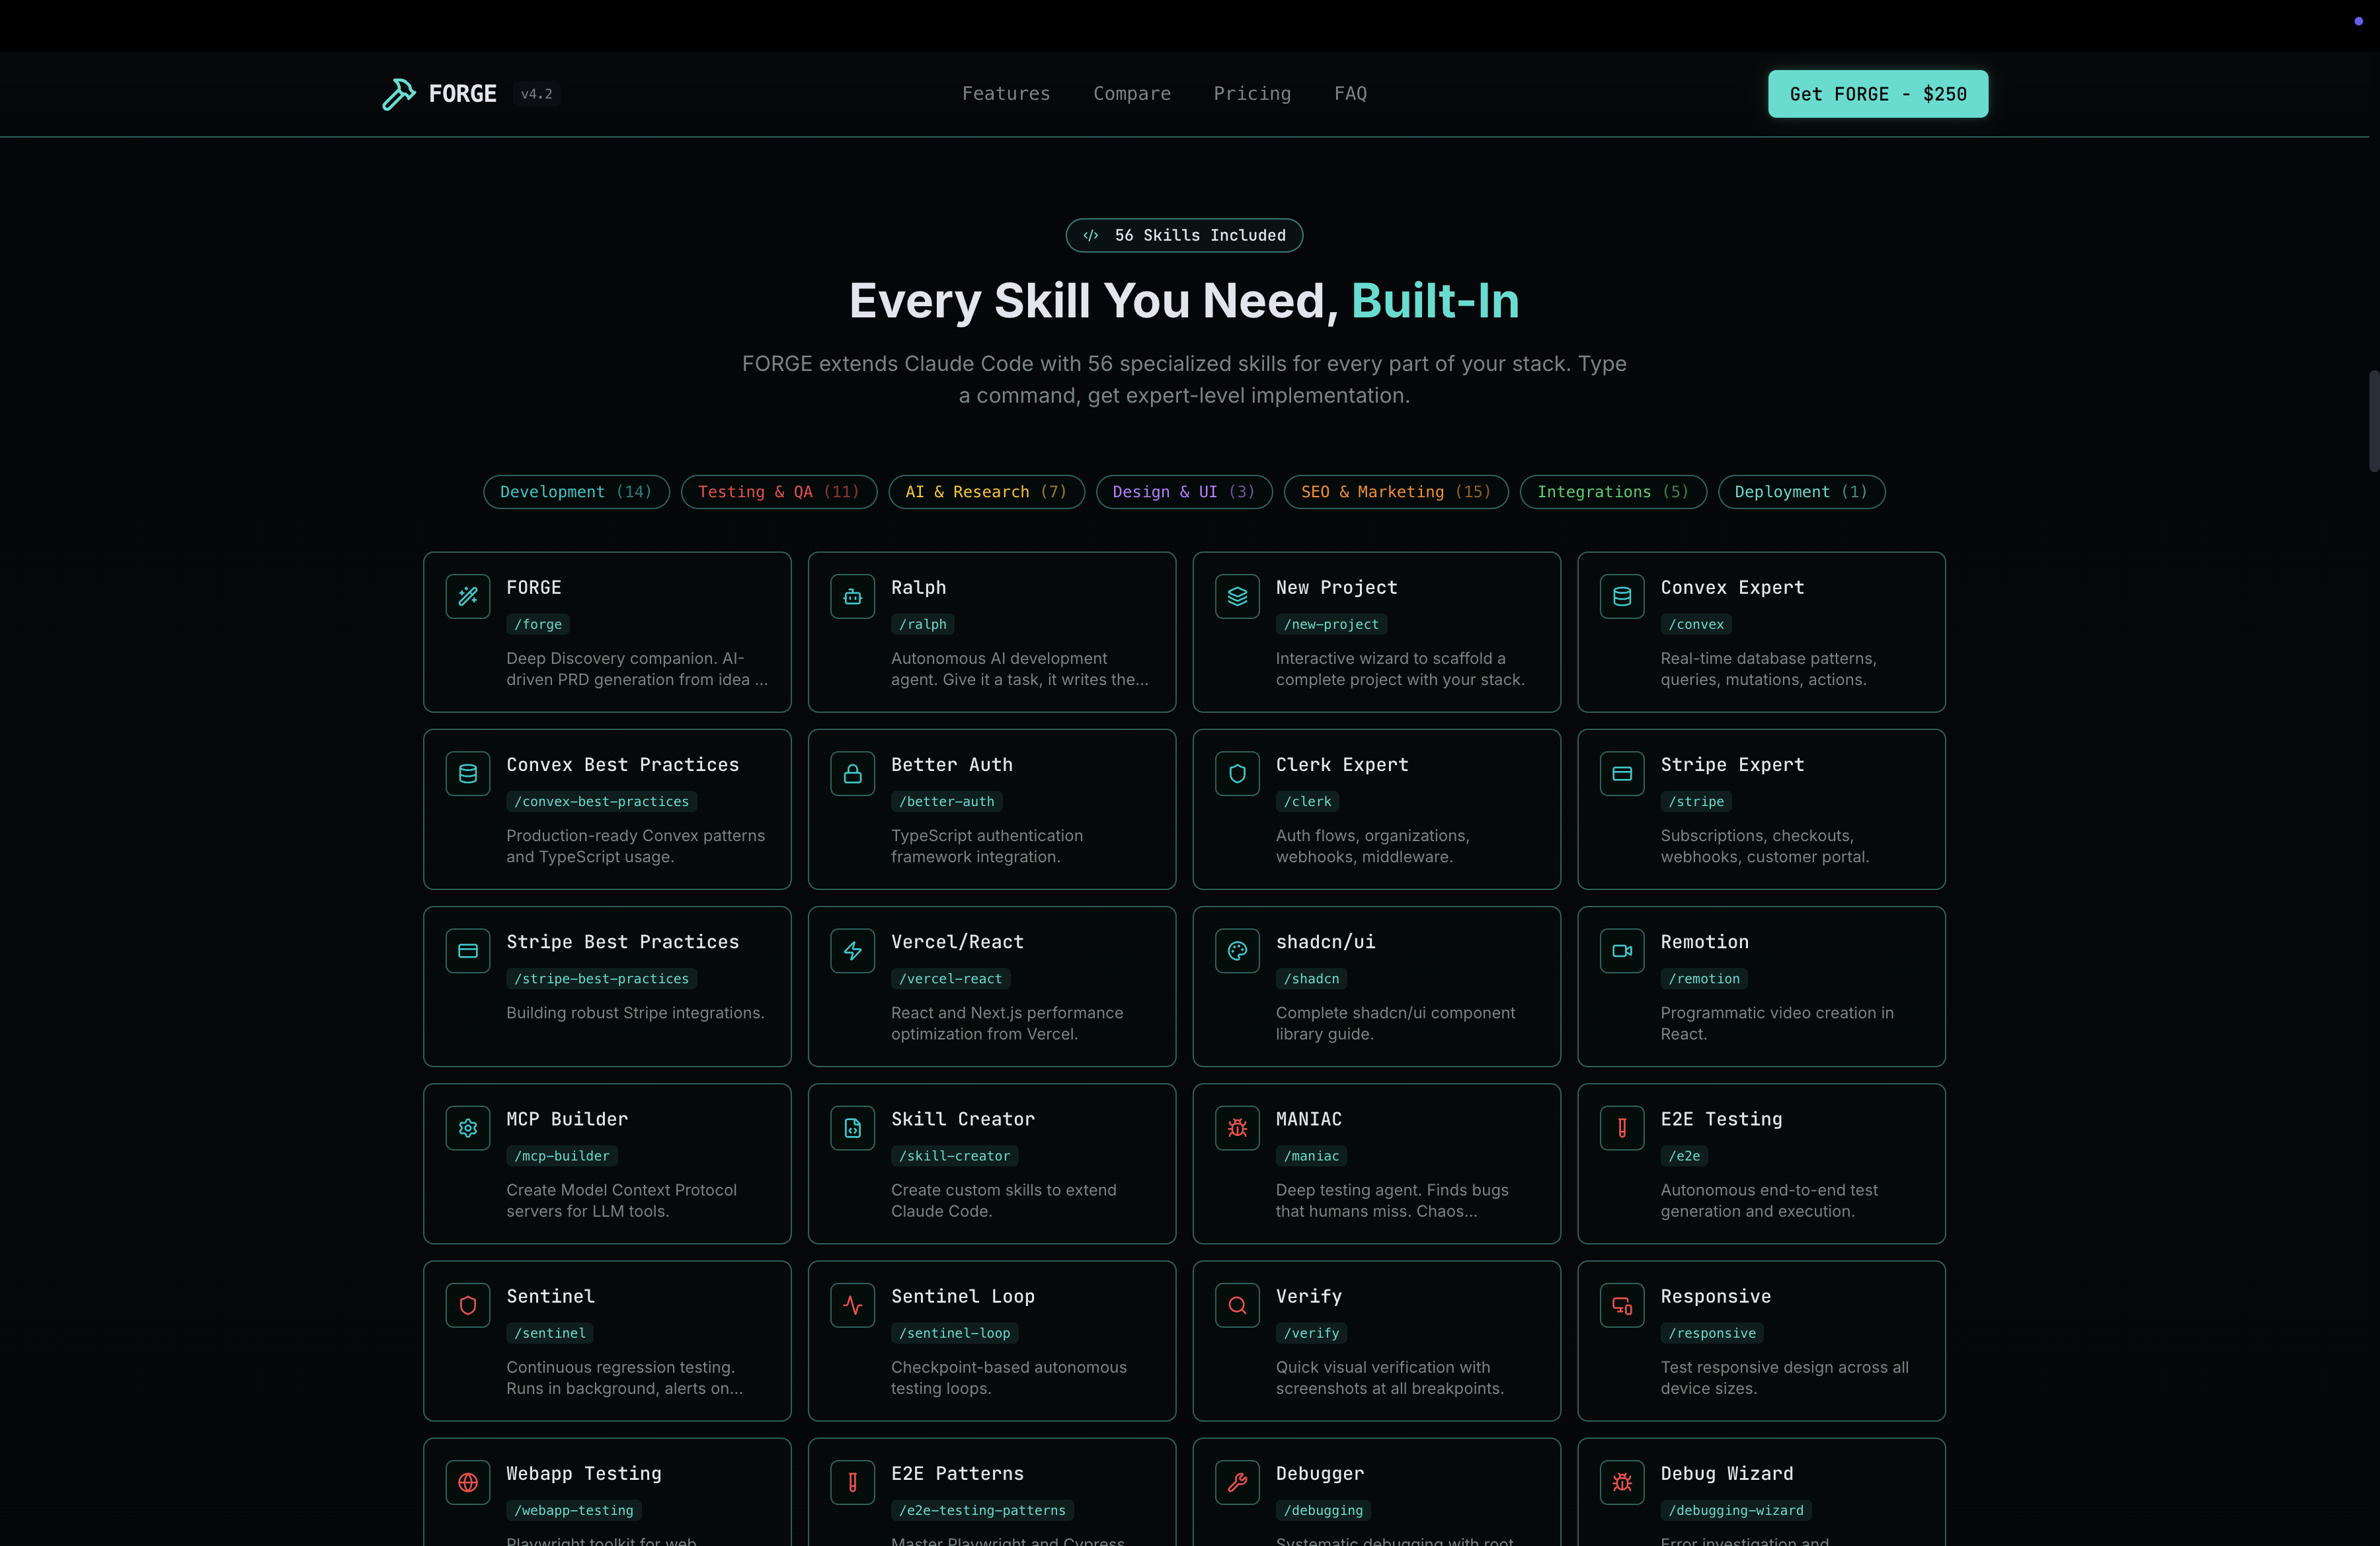
Task: Click the FORGE hammer logo icon
Action: [x=398, y=94]
